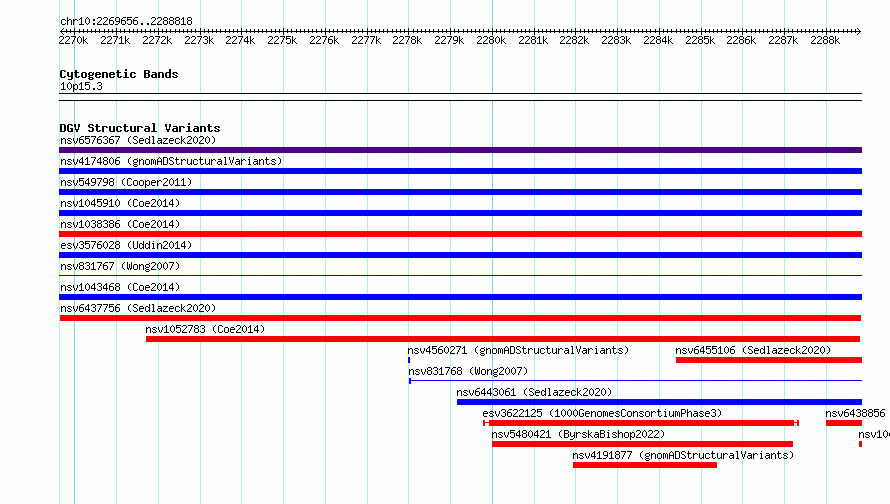Click the red bar under esv3622125
The width and height of the screenshot is (890, 504).
point(641,423)
